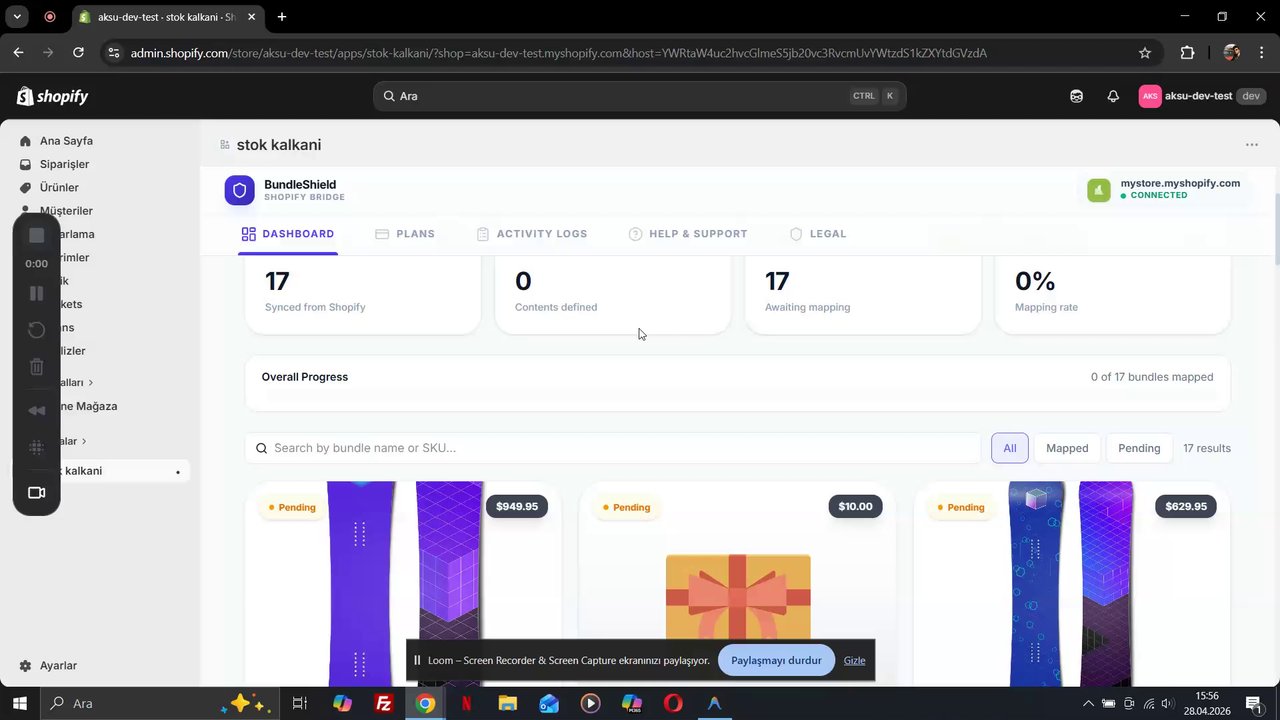The image size is (1280, 720).
Task: Filter bundles by Pending
Action: [1139, 448]
